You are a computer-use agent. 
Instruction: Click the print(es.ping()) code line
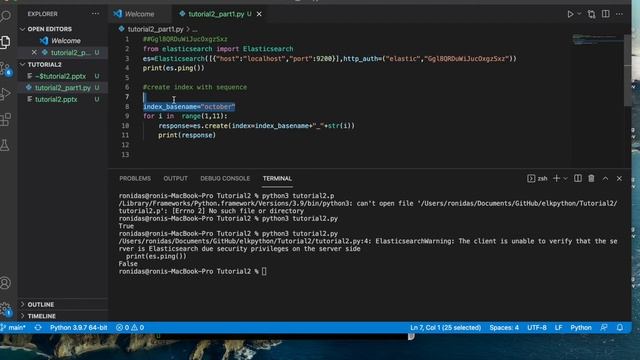click(173, 68)
